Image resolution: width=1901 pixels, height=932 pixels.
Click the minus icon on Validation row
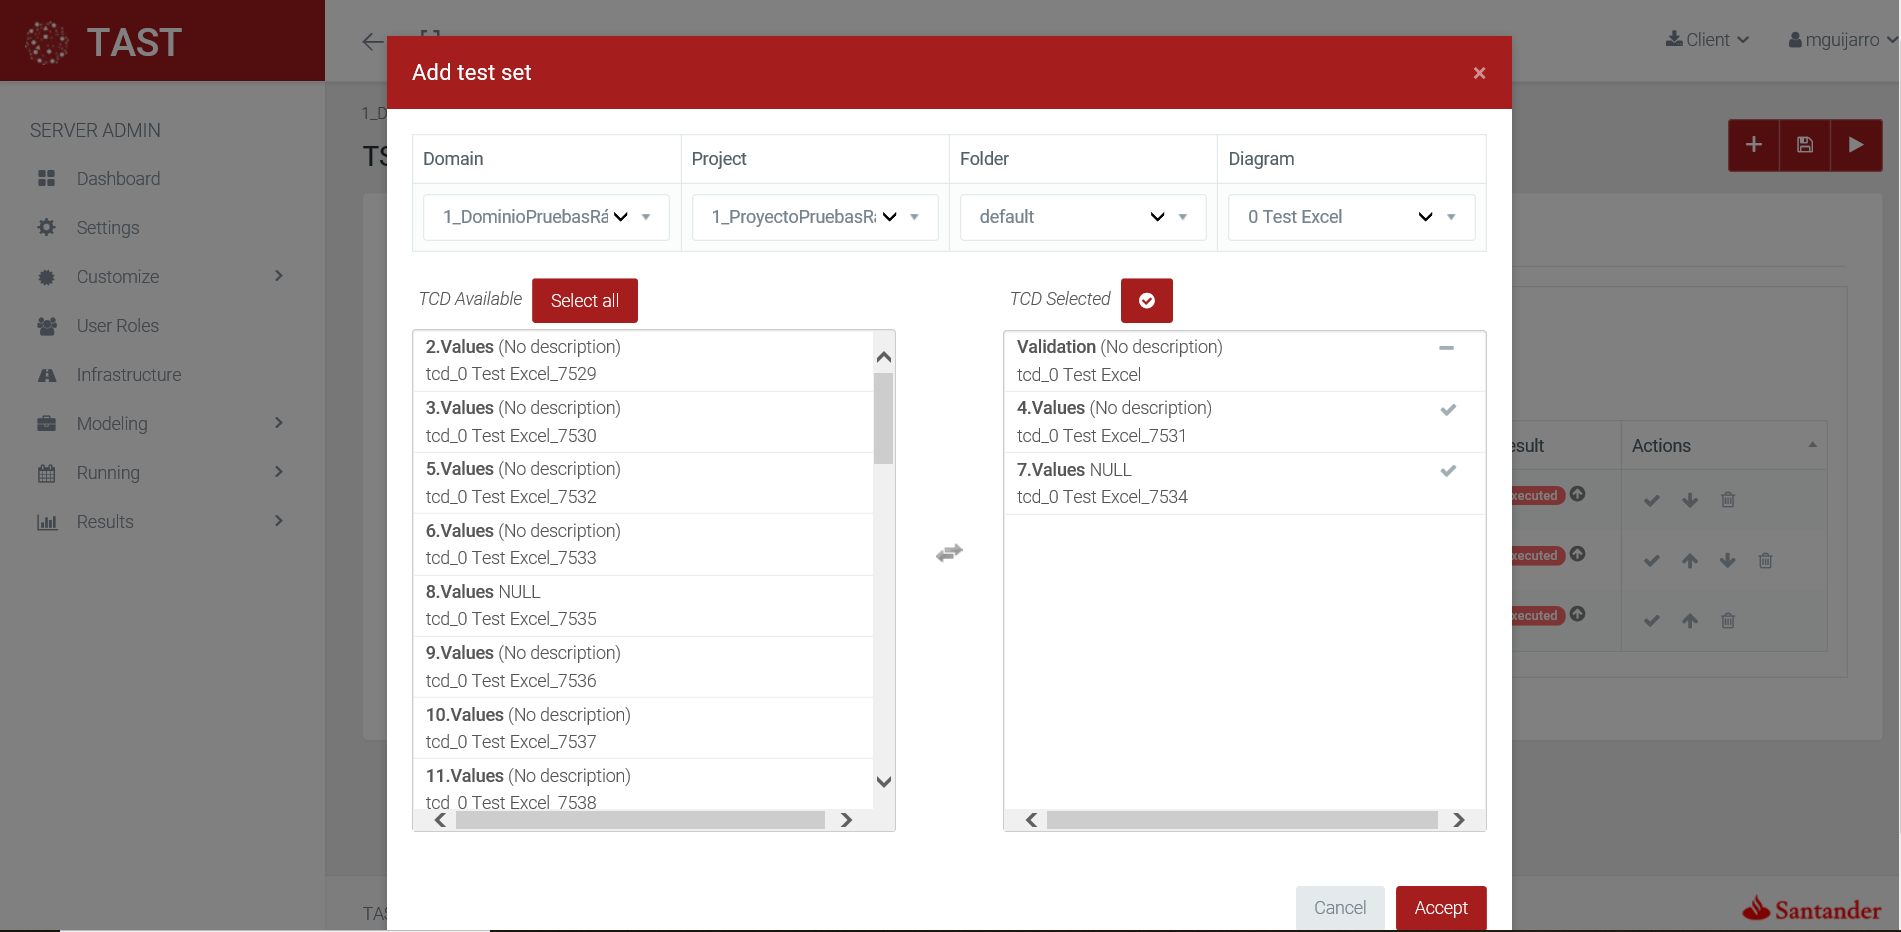pos(1446,348)
